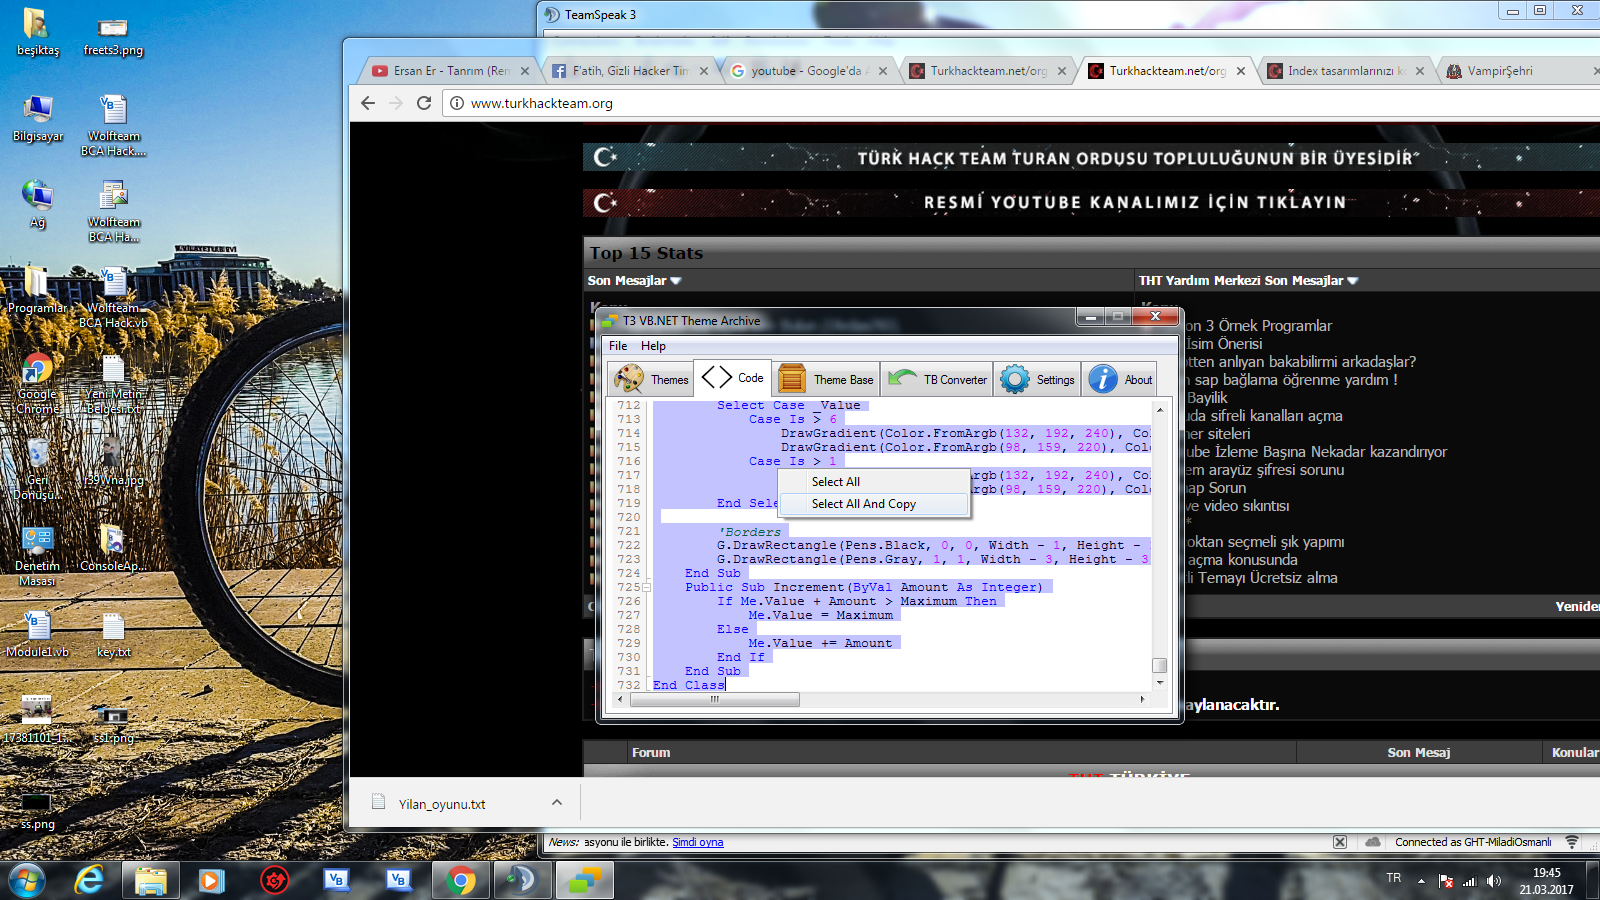Open the Themes tab in Theme Archive
This screenshot has height=900, width=1600.
(651, 379)
